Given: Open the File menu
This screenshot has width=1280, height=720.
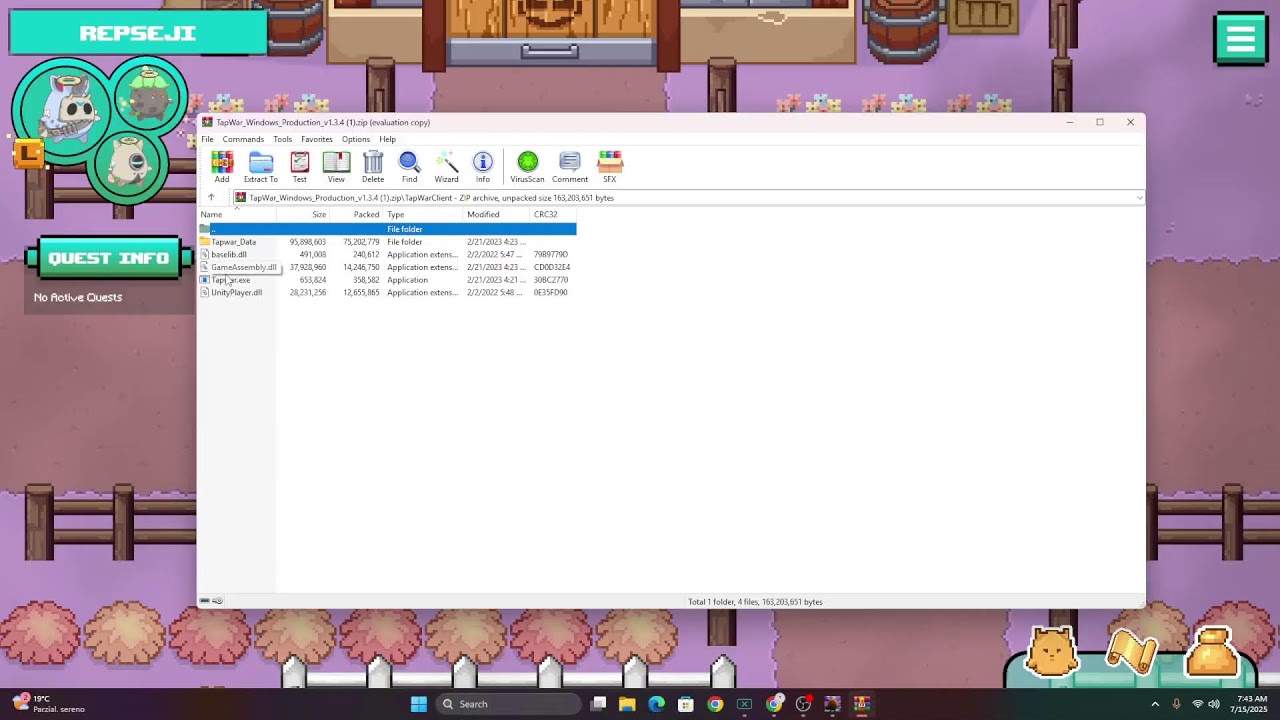Looking at the screenshot, I should click(207, 139).
